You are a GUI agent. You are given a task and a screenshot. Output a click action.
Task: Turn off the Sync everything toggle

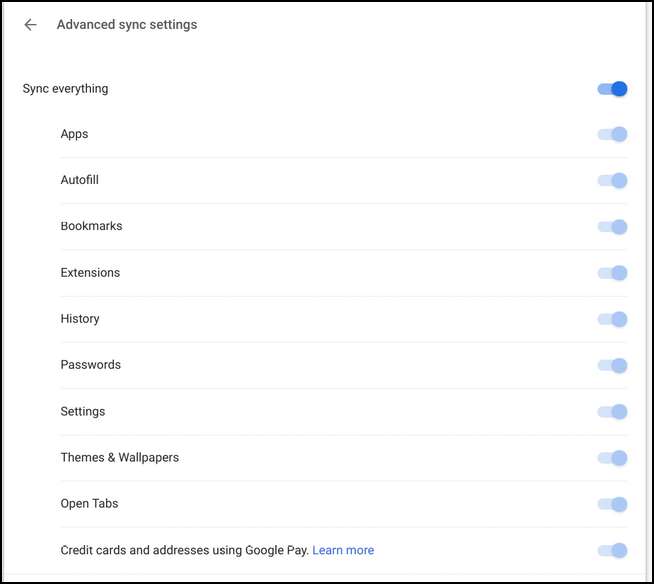coord(612,89)
